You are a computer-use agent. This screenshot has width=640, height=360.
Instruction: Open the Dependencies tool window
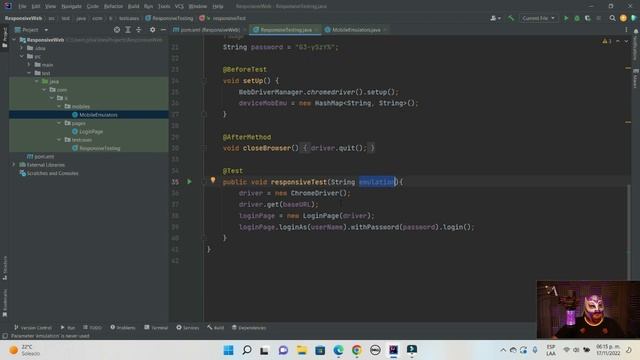249,327
